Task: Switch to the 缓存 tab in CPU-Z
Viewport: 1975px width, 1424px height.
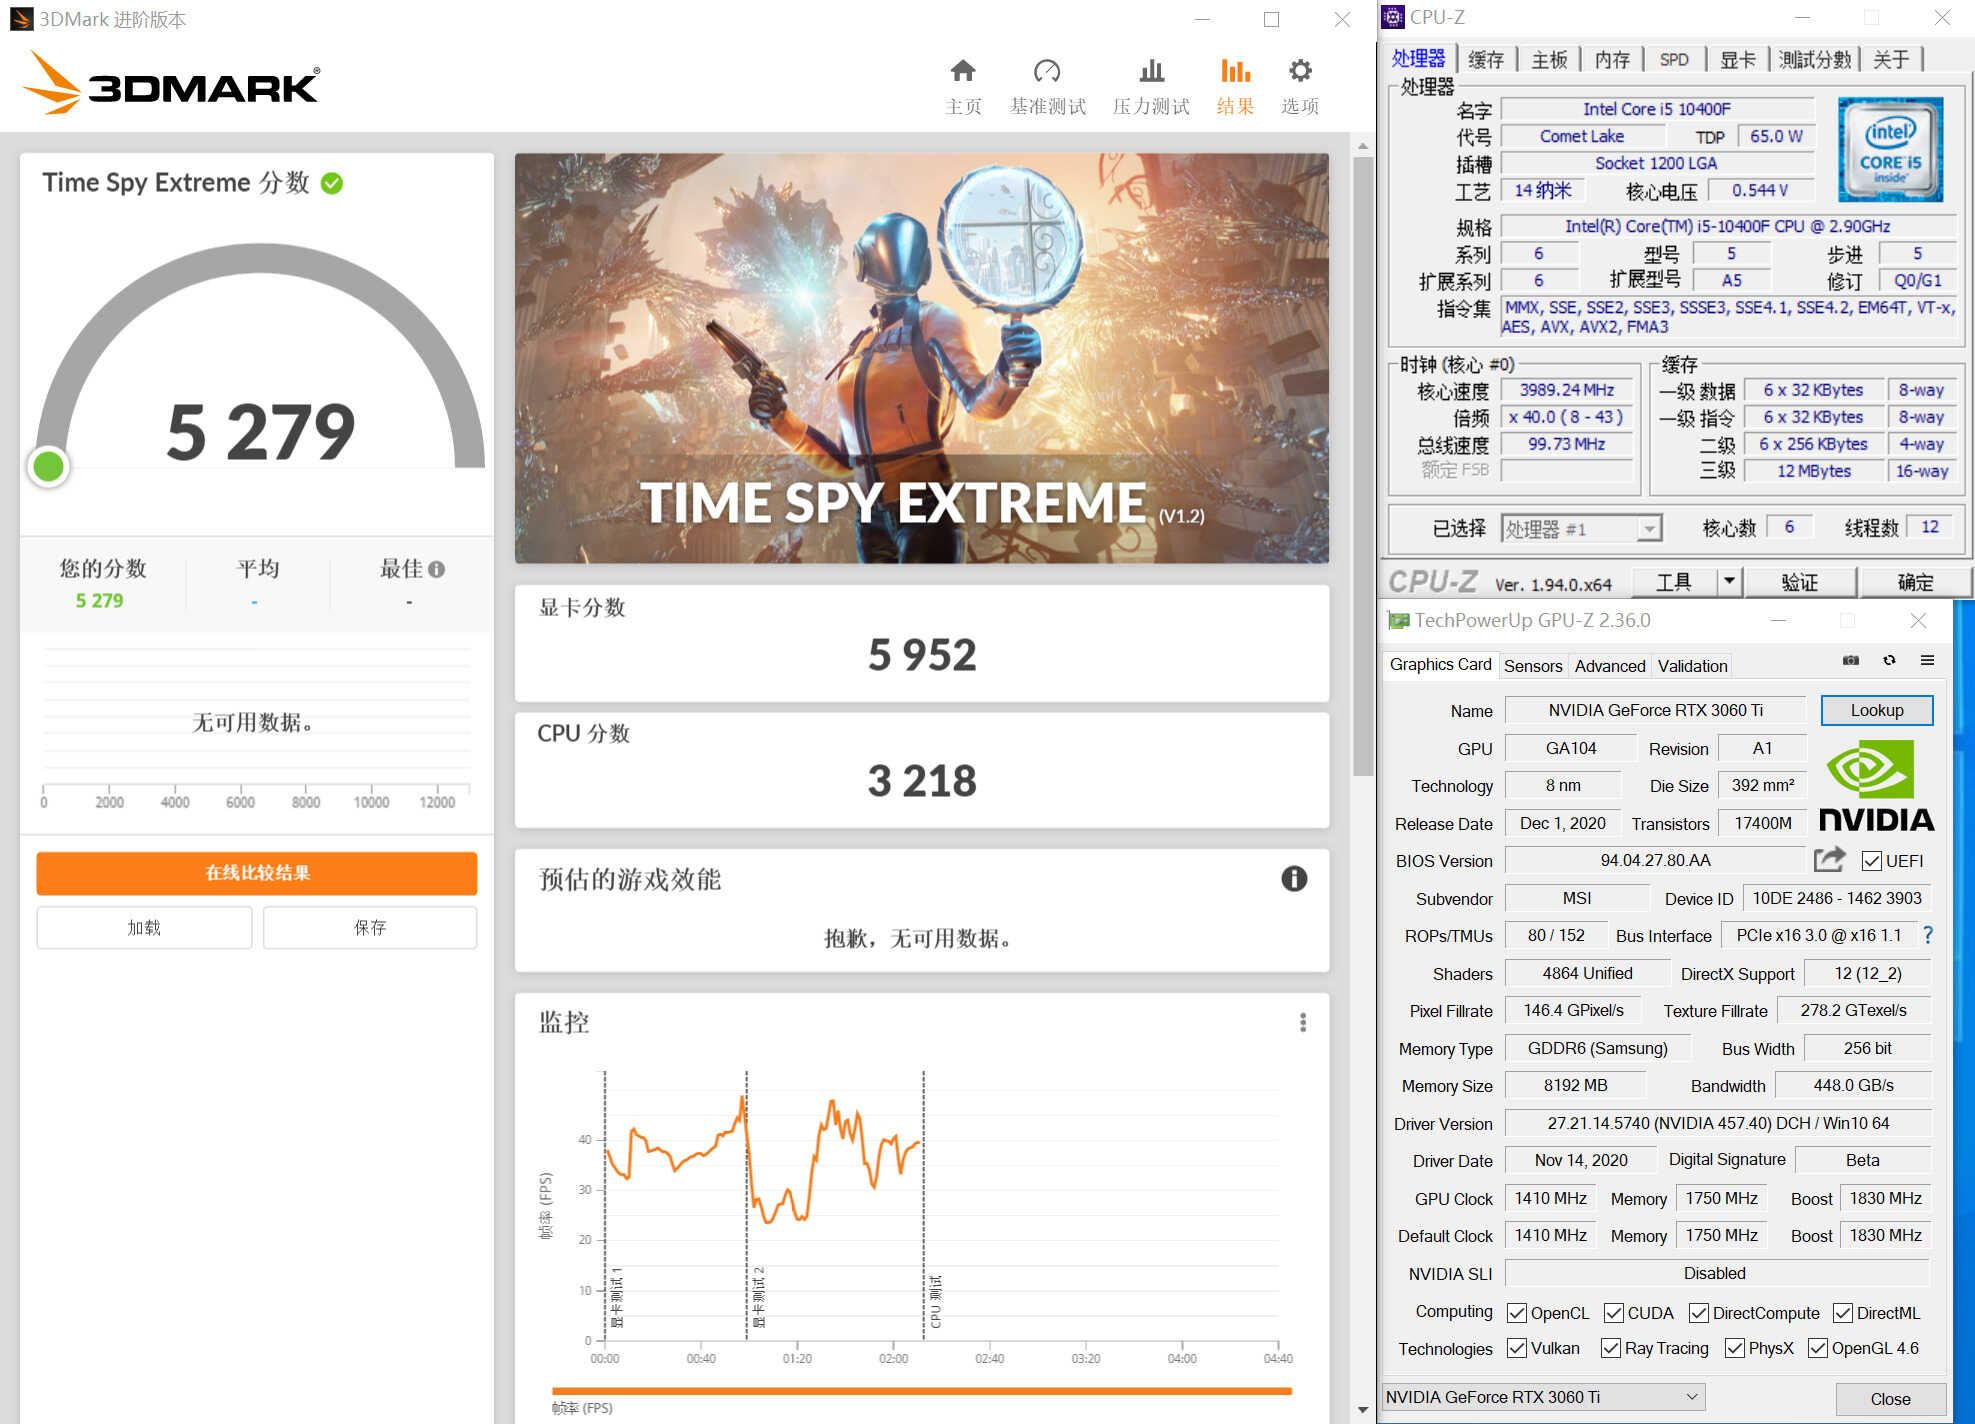Action: coord(1485,59)
